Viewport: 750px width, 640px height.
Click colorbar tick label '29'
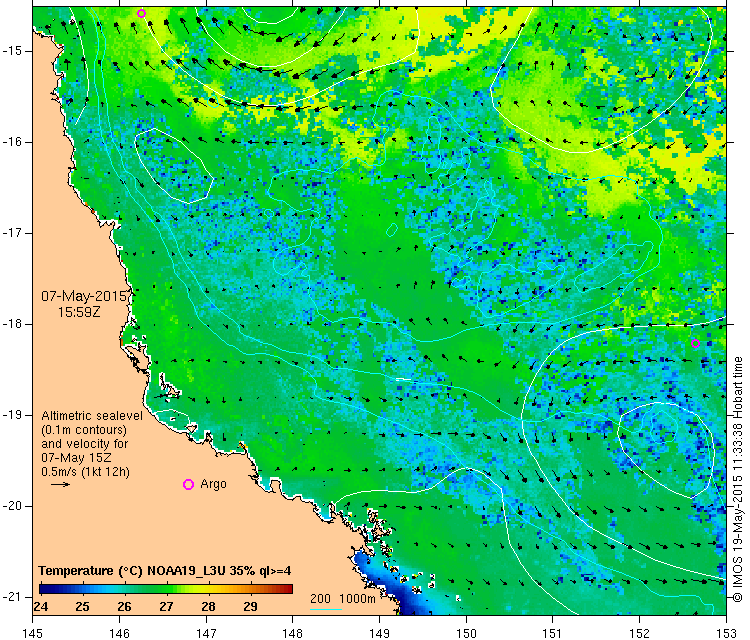pyautogui.click(x=250, y=607)
